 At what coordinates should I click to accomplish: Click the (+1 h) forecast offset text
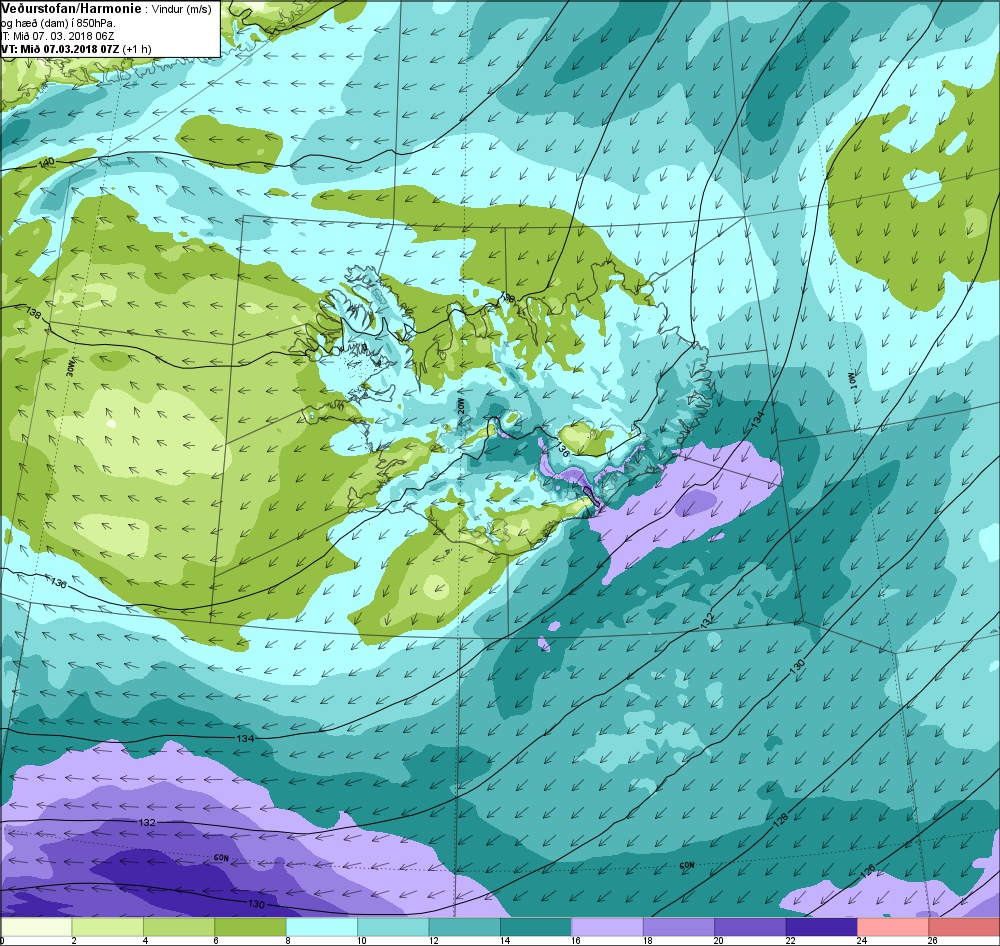136,49
